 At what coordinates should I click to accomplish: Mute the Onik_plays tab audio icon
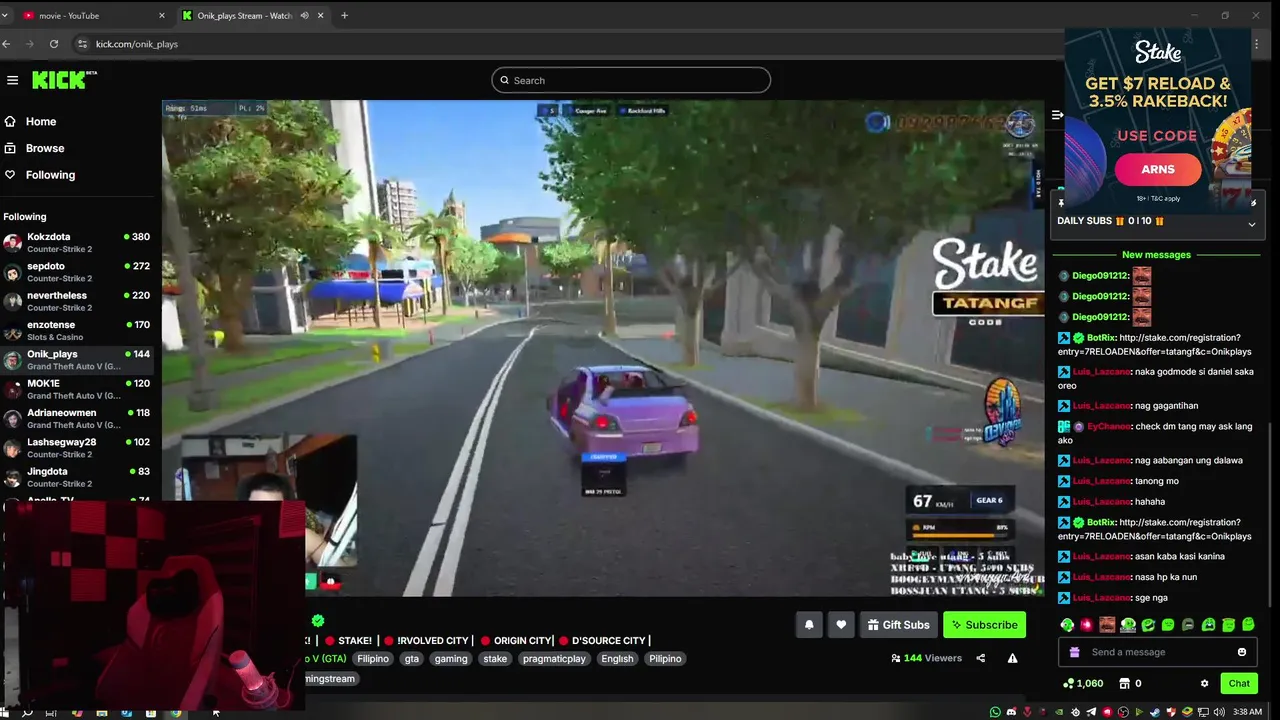click(305, 15)
